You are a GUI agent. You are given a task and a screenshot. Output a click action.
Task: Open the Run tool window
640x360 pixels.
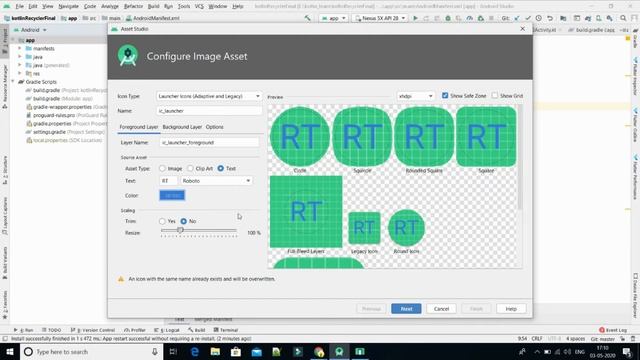24,330
